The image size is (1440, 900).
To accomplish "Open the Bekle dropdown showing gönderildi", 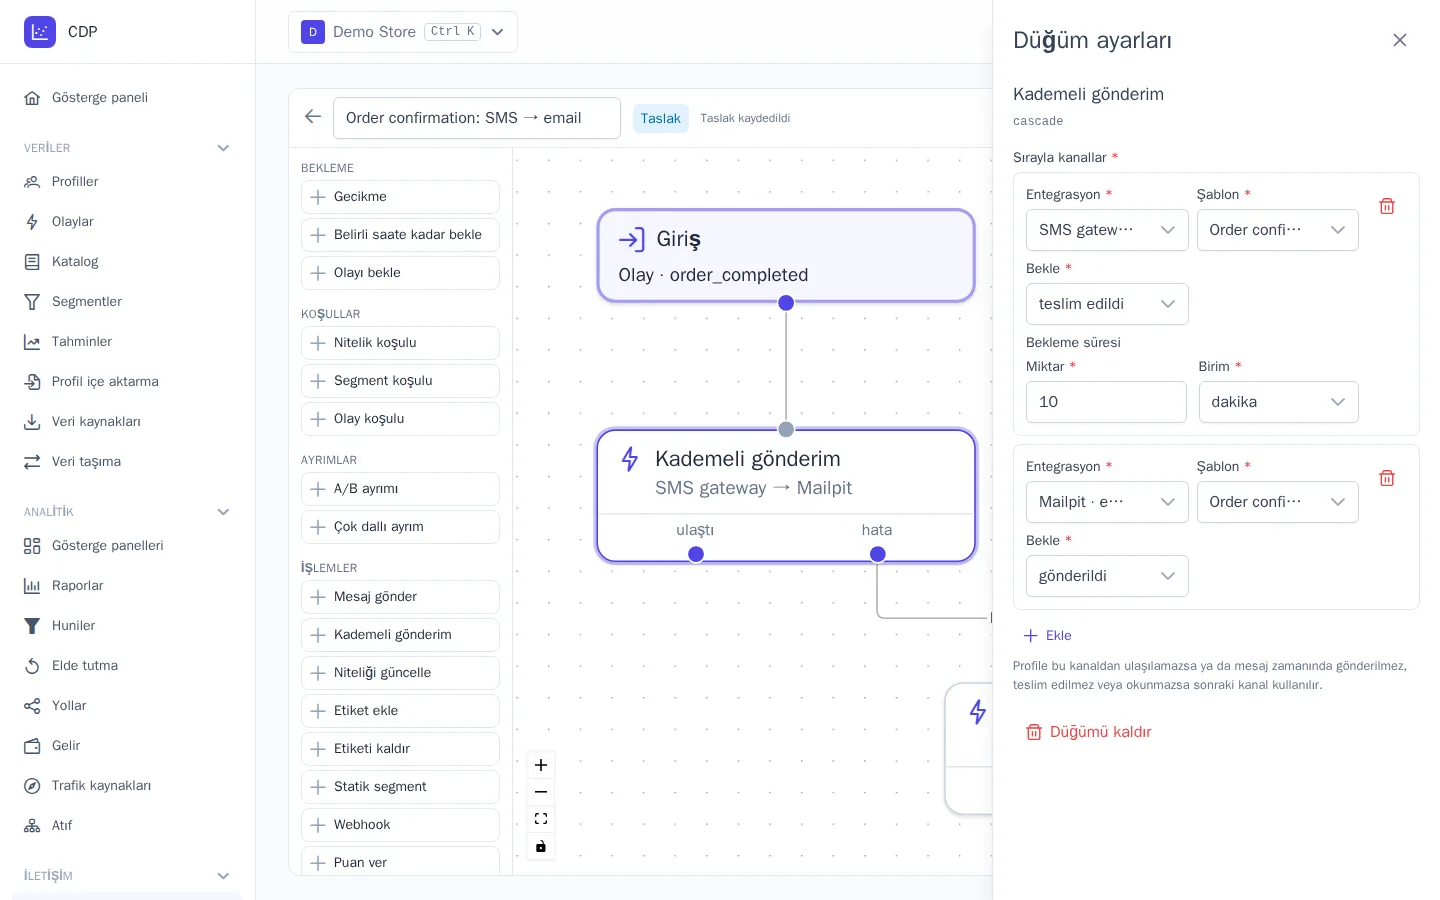I will pos(1107,576).
